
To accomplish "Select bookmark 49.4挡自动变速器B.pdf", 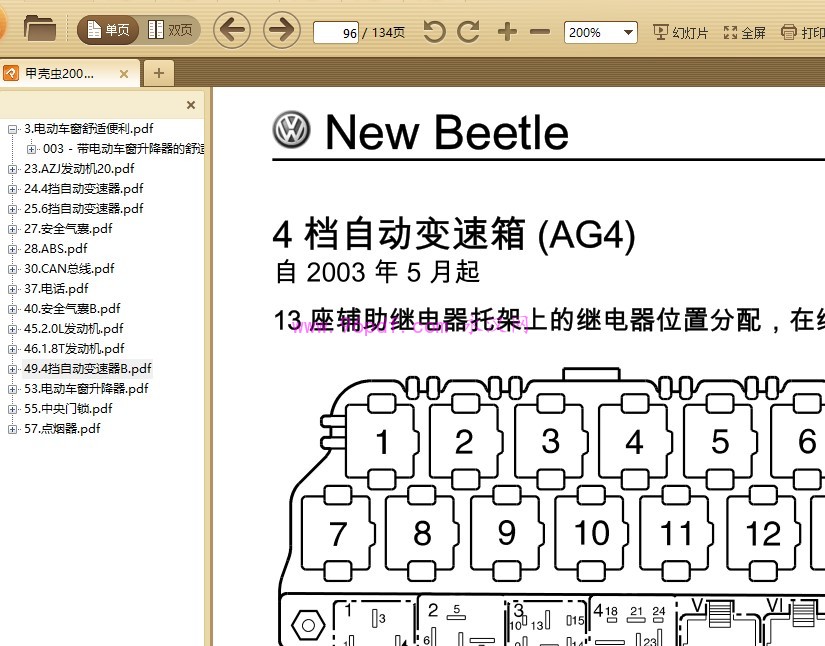I will tap(88, 369).
